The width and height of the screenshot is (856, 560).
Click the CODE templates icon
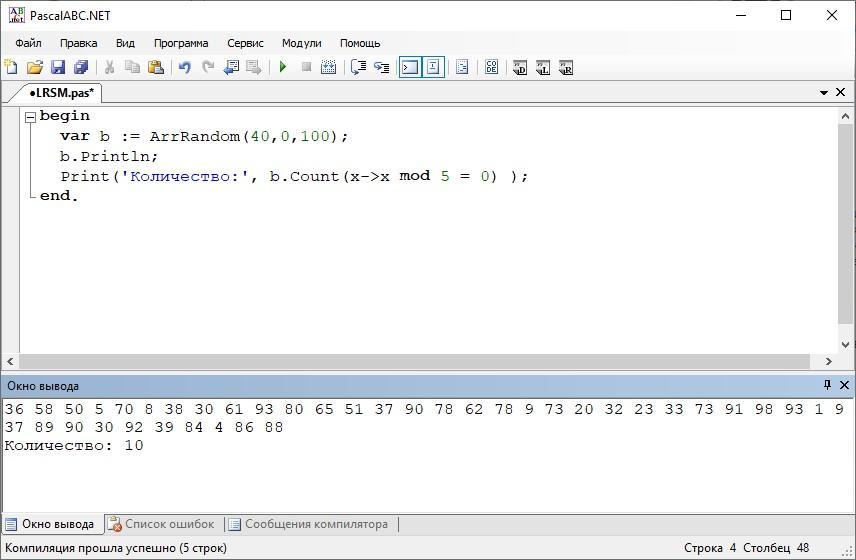[x=491, y=67]
